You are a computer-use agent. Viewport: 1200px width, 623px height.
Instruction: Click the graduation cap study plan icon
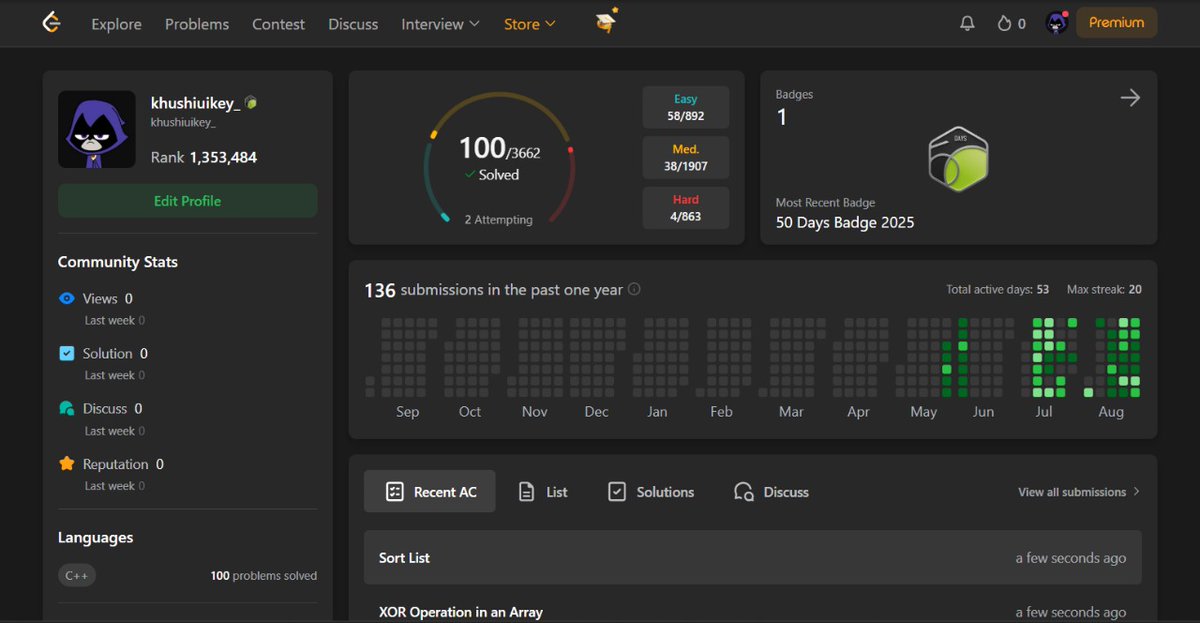click(x=606, y=21)
